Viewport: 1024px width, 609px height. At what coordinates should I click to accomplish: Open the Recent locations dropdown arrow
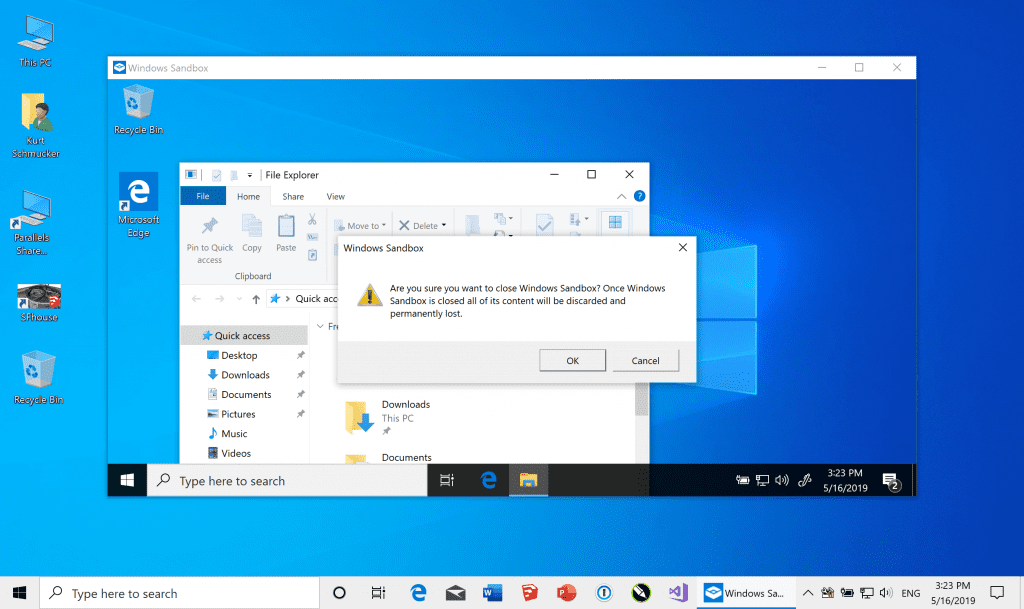tap(239, 299)
